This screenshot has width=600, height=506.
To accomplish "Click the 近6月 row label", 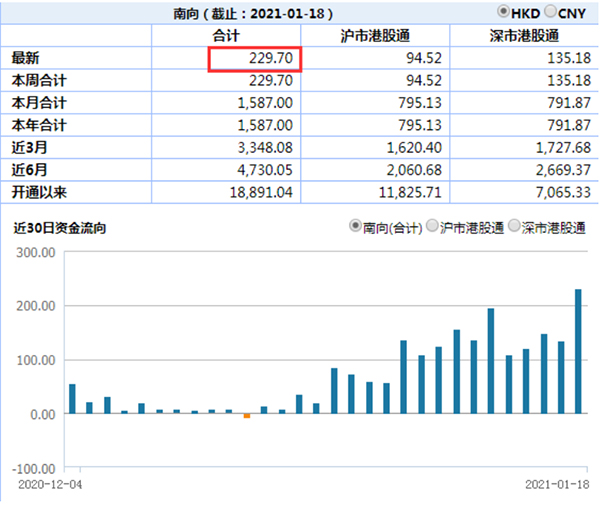I will tap(29, 170).
